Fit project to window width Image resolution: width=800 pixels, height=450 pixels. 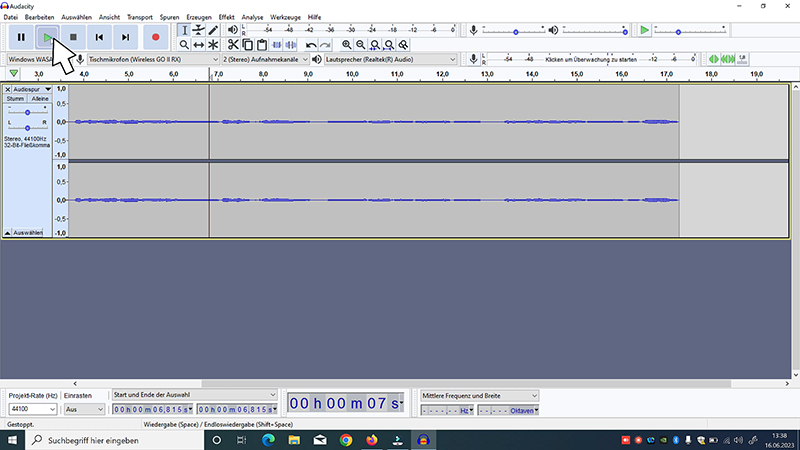(389, 45)
